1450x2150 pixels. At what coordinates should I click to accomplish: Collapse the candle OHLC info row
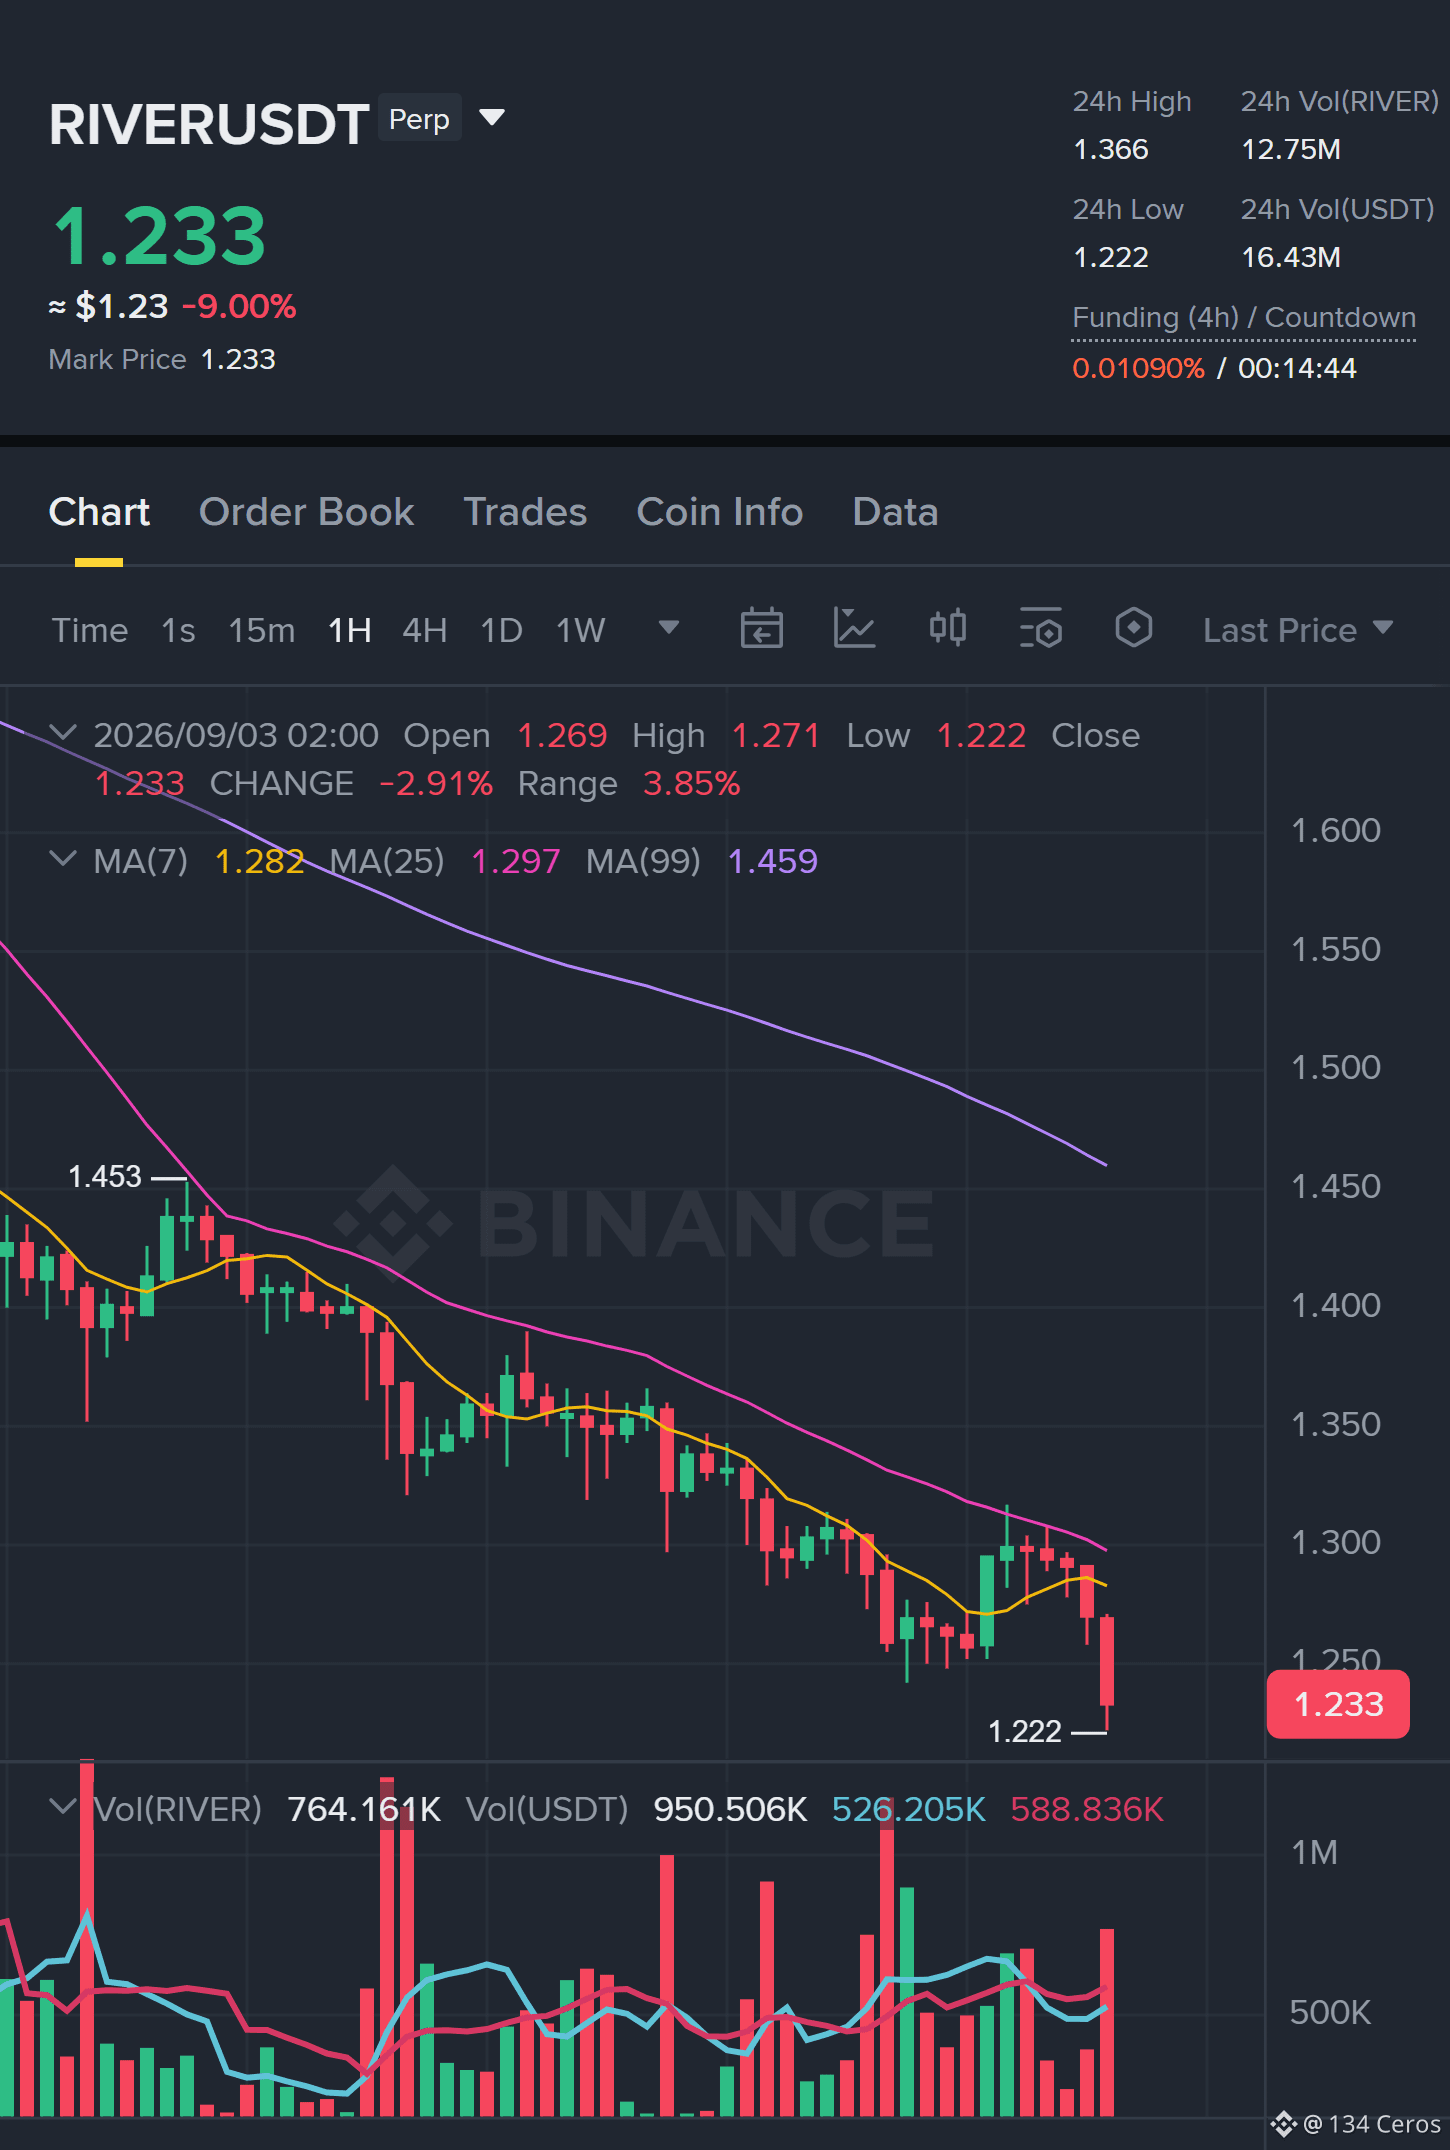pos(62,733)
